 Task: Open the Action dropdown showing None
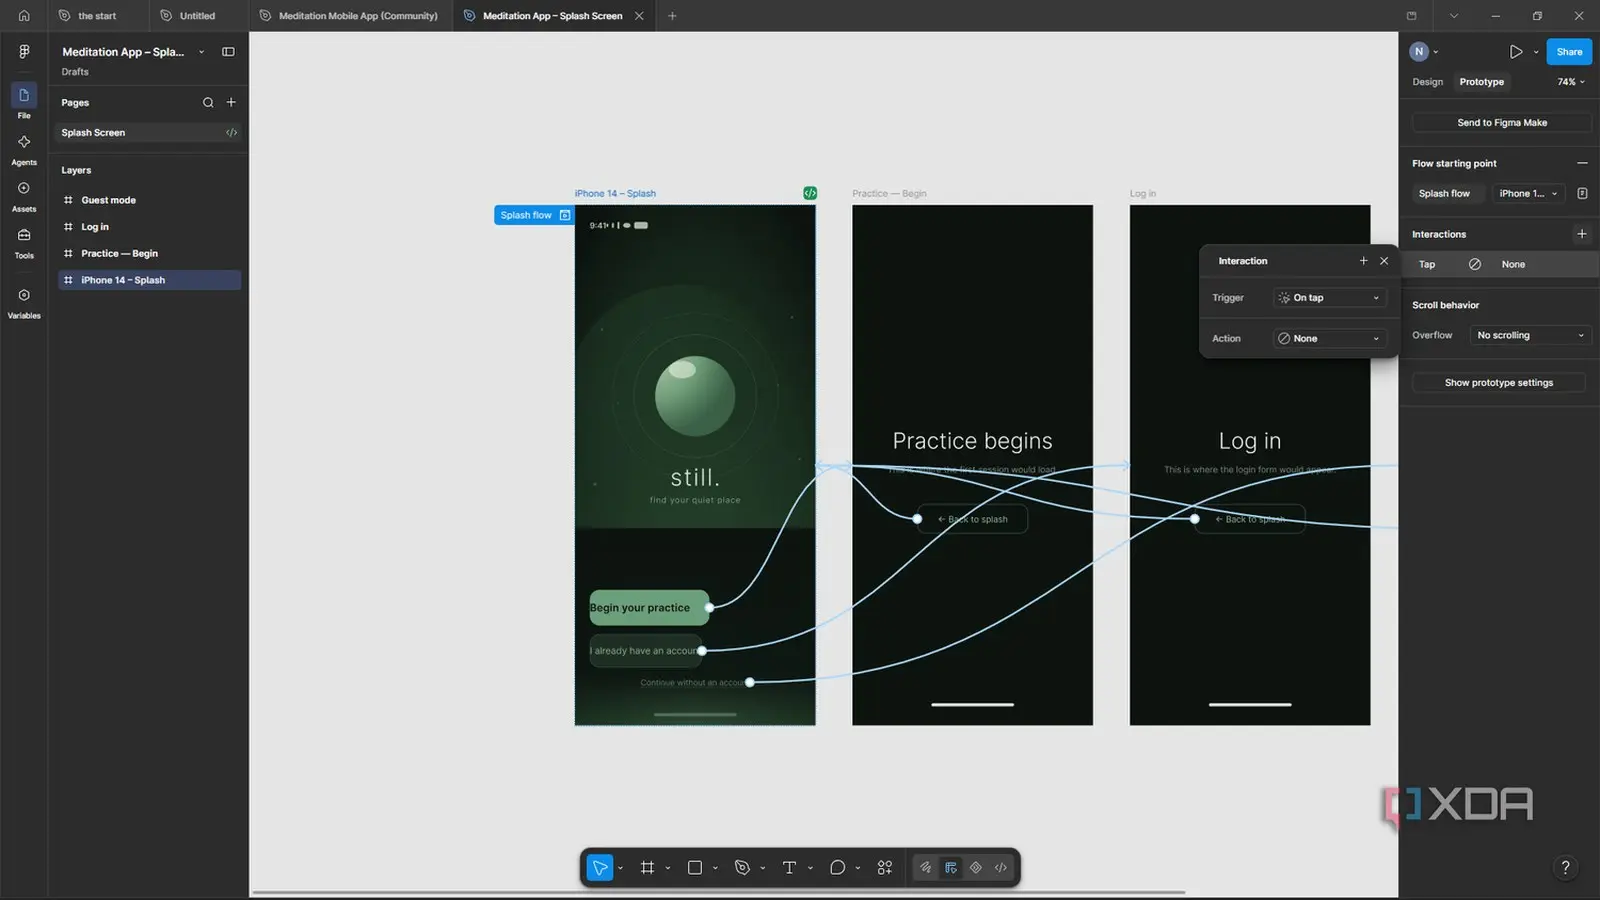point(1330,338)
